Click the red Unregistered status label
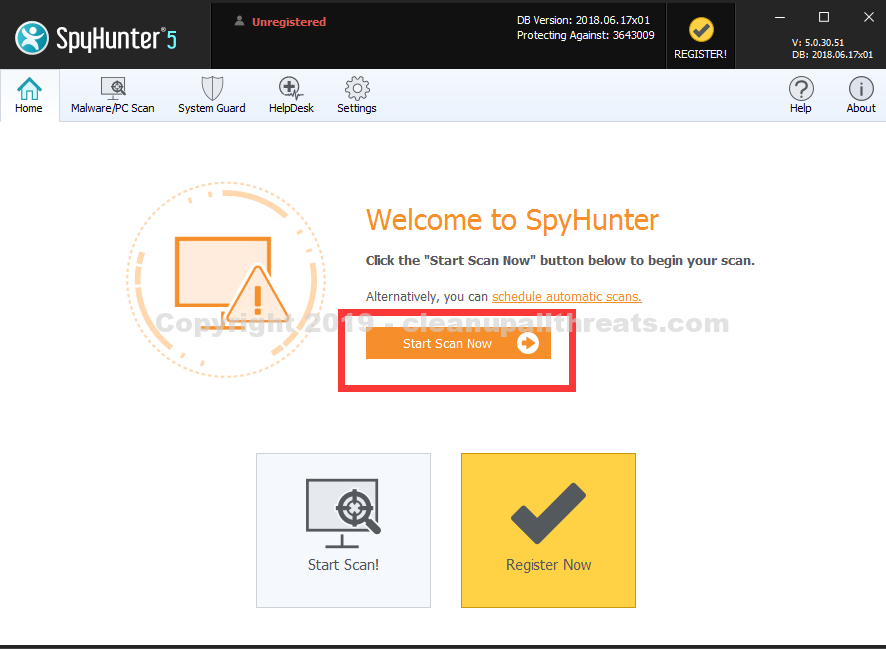 (288, 21)
